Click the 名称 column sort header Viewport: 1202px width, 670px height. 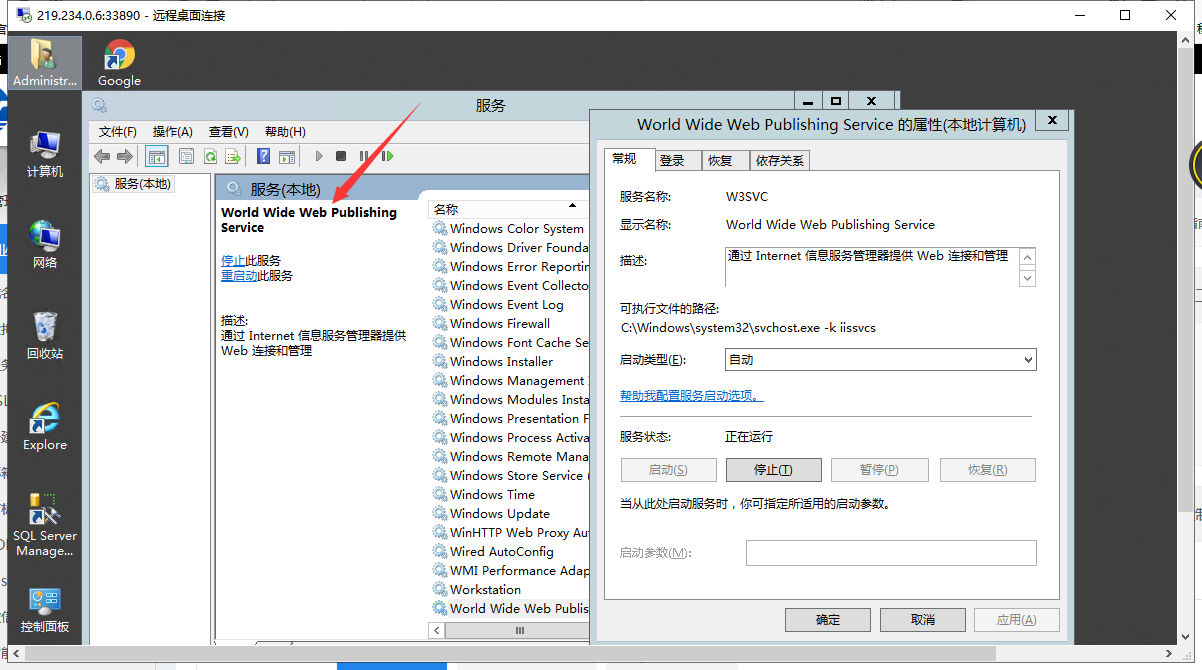point(508,209)
